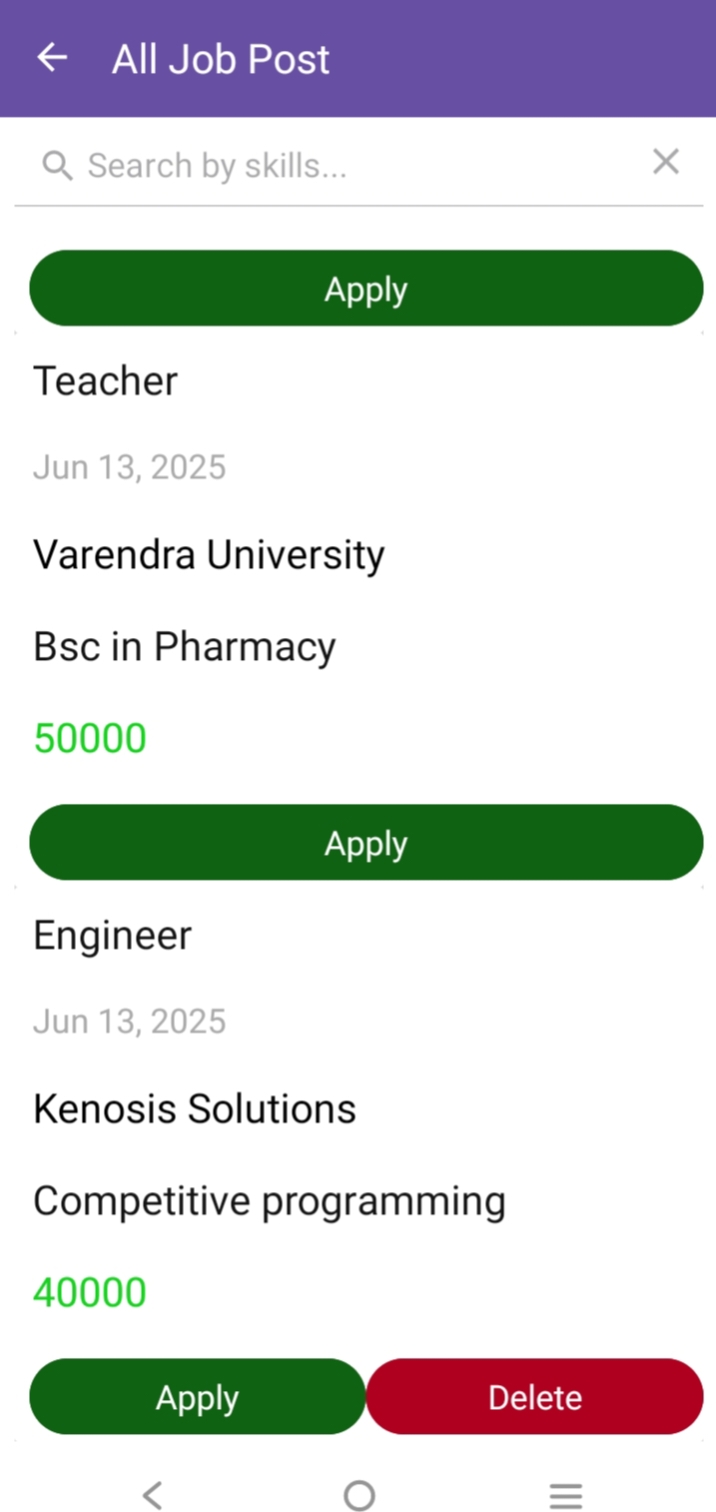This screenshot has height=1512, width=716.
Task: Focus the Search by skills field
Action: 358,165
